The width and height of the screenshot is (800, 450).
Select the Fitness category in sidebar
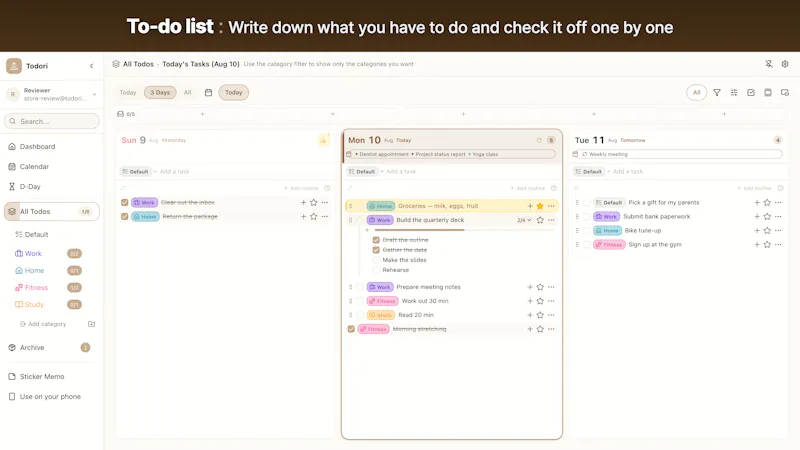point(36,288)
